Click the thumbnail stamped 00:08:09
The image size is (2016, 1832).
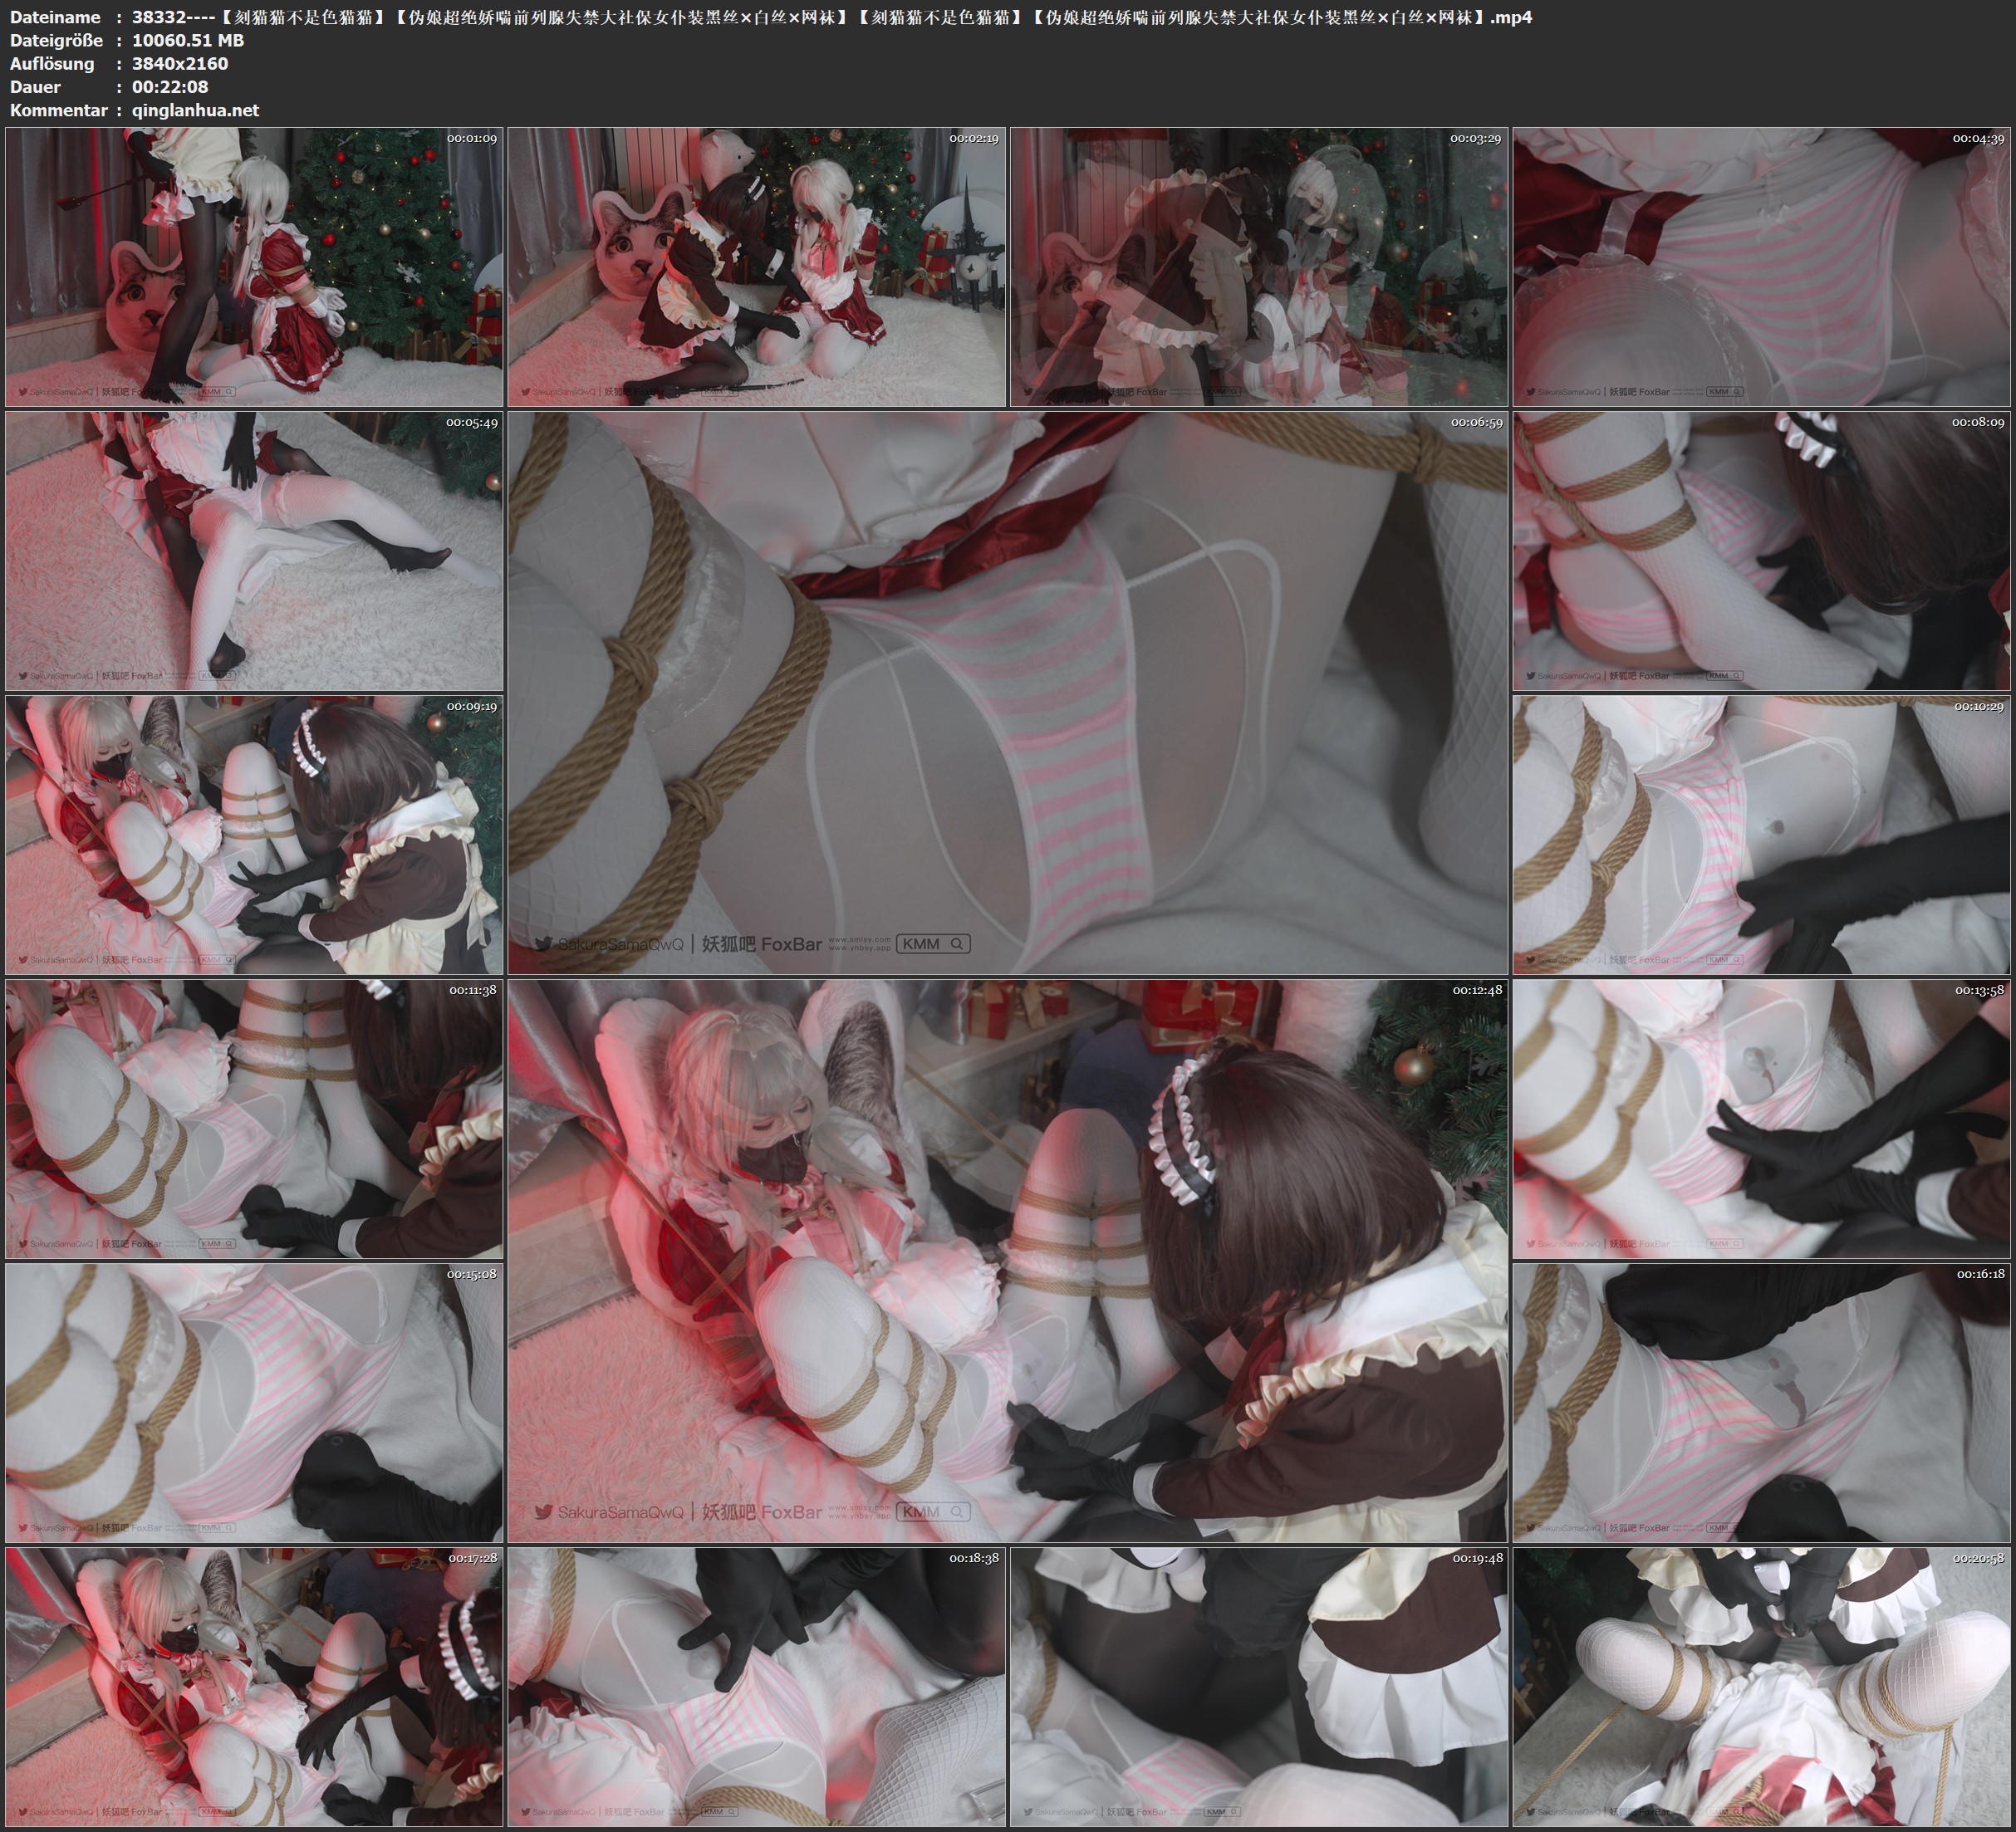click(1762, 551)
